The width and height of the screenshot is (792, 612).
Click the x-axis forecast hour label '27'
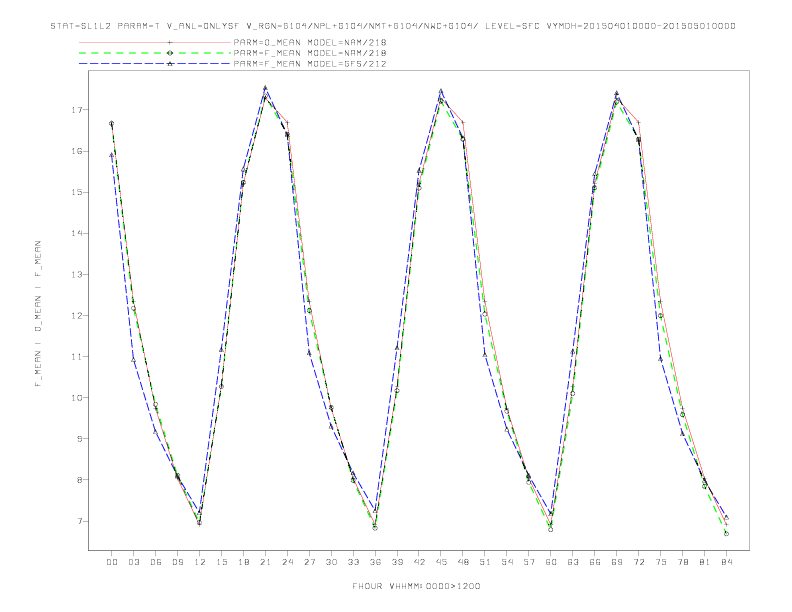(309, 562)
